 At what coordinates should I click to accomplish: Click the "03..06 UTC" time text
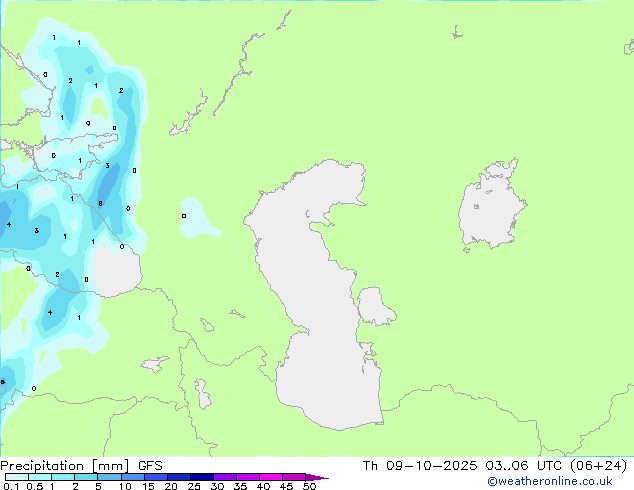(x=523, y=466)
